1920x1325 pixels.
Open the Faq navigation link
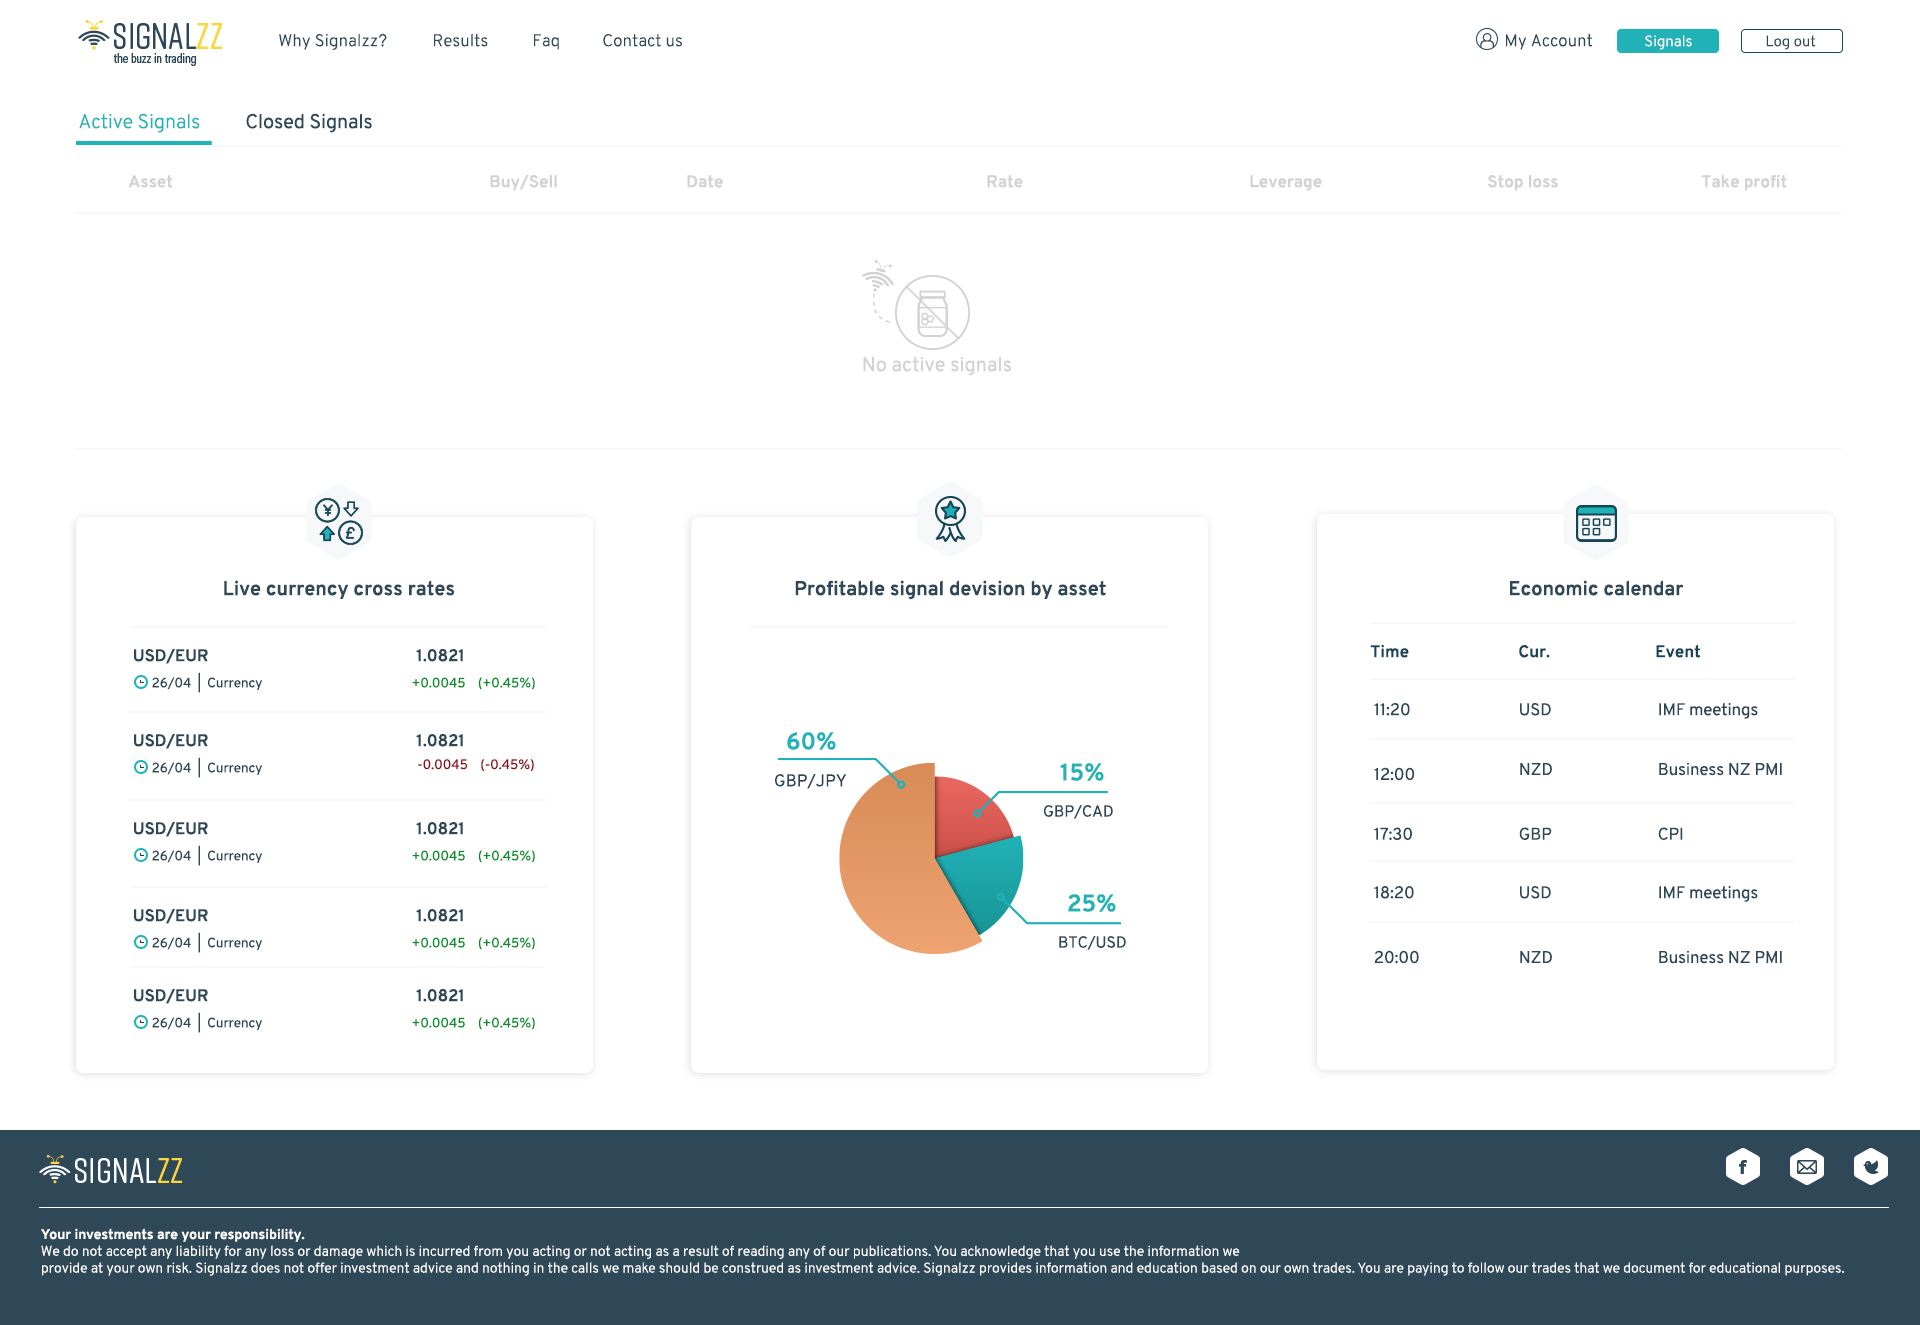[x=545, y=41]
